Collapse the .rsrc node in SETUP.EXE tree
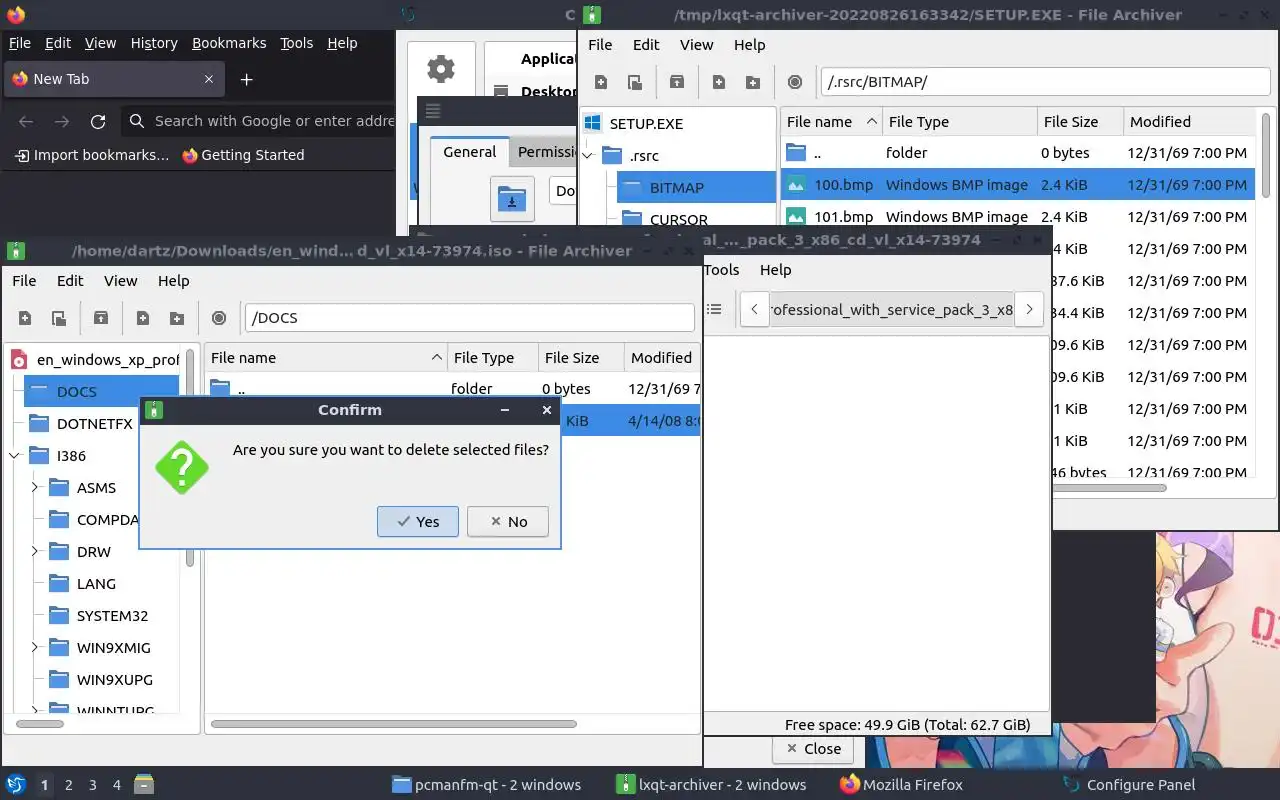1280x800 pixels. point(588,156)
